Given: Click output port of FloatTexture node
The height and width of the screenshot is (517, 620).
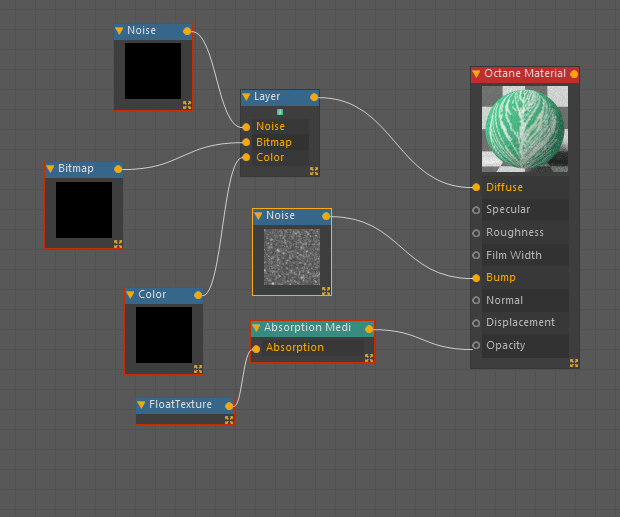Looking at the screenshot, I should pos(229,406).
